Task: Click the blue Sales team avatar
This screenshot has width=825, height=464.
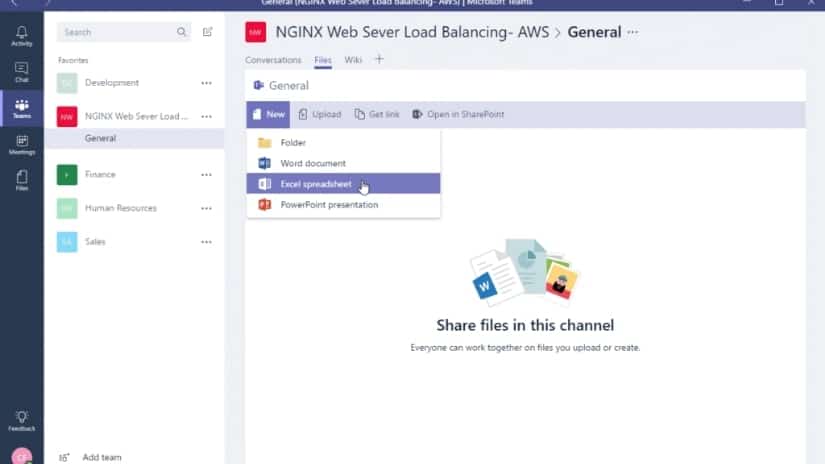Action: tap(67, 242)
